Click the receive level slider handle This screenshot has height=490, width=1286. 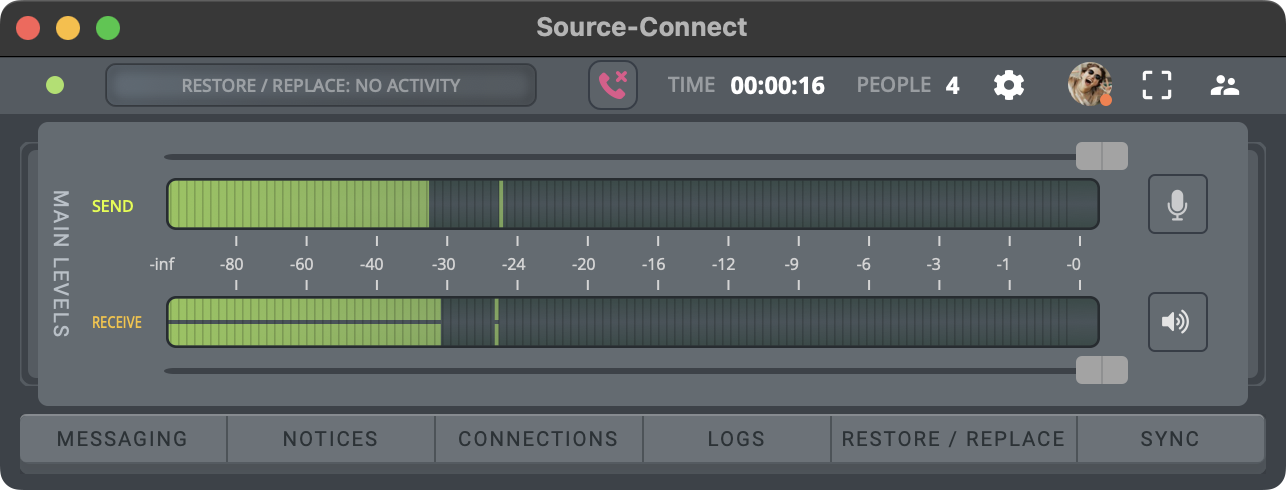1101,370
